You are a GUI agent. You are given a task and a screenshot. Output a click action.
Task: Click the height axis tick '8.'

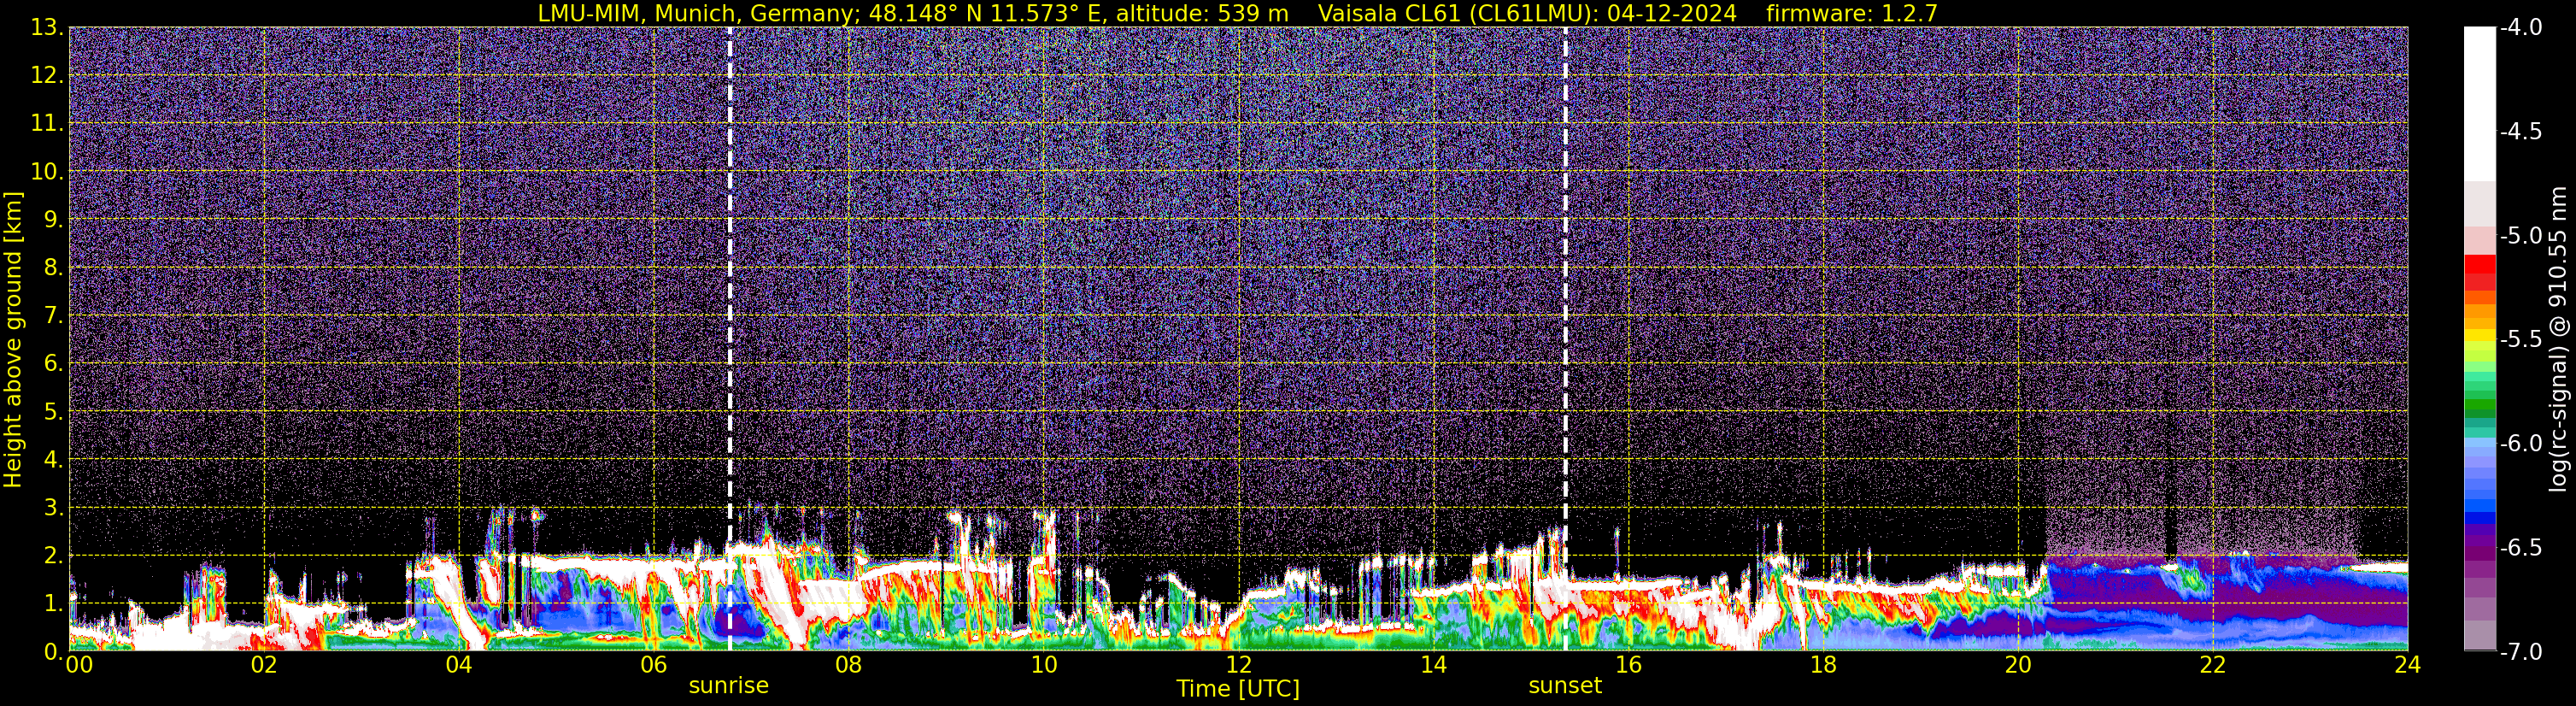(x=53, y=268)
